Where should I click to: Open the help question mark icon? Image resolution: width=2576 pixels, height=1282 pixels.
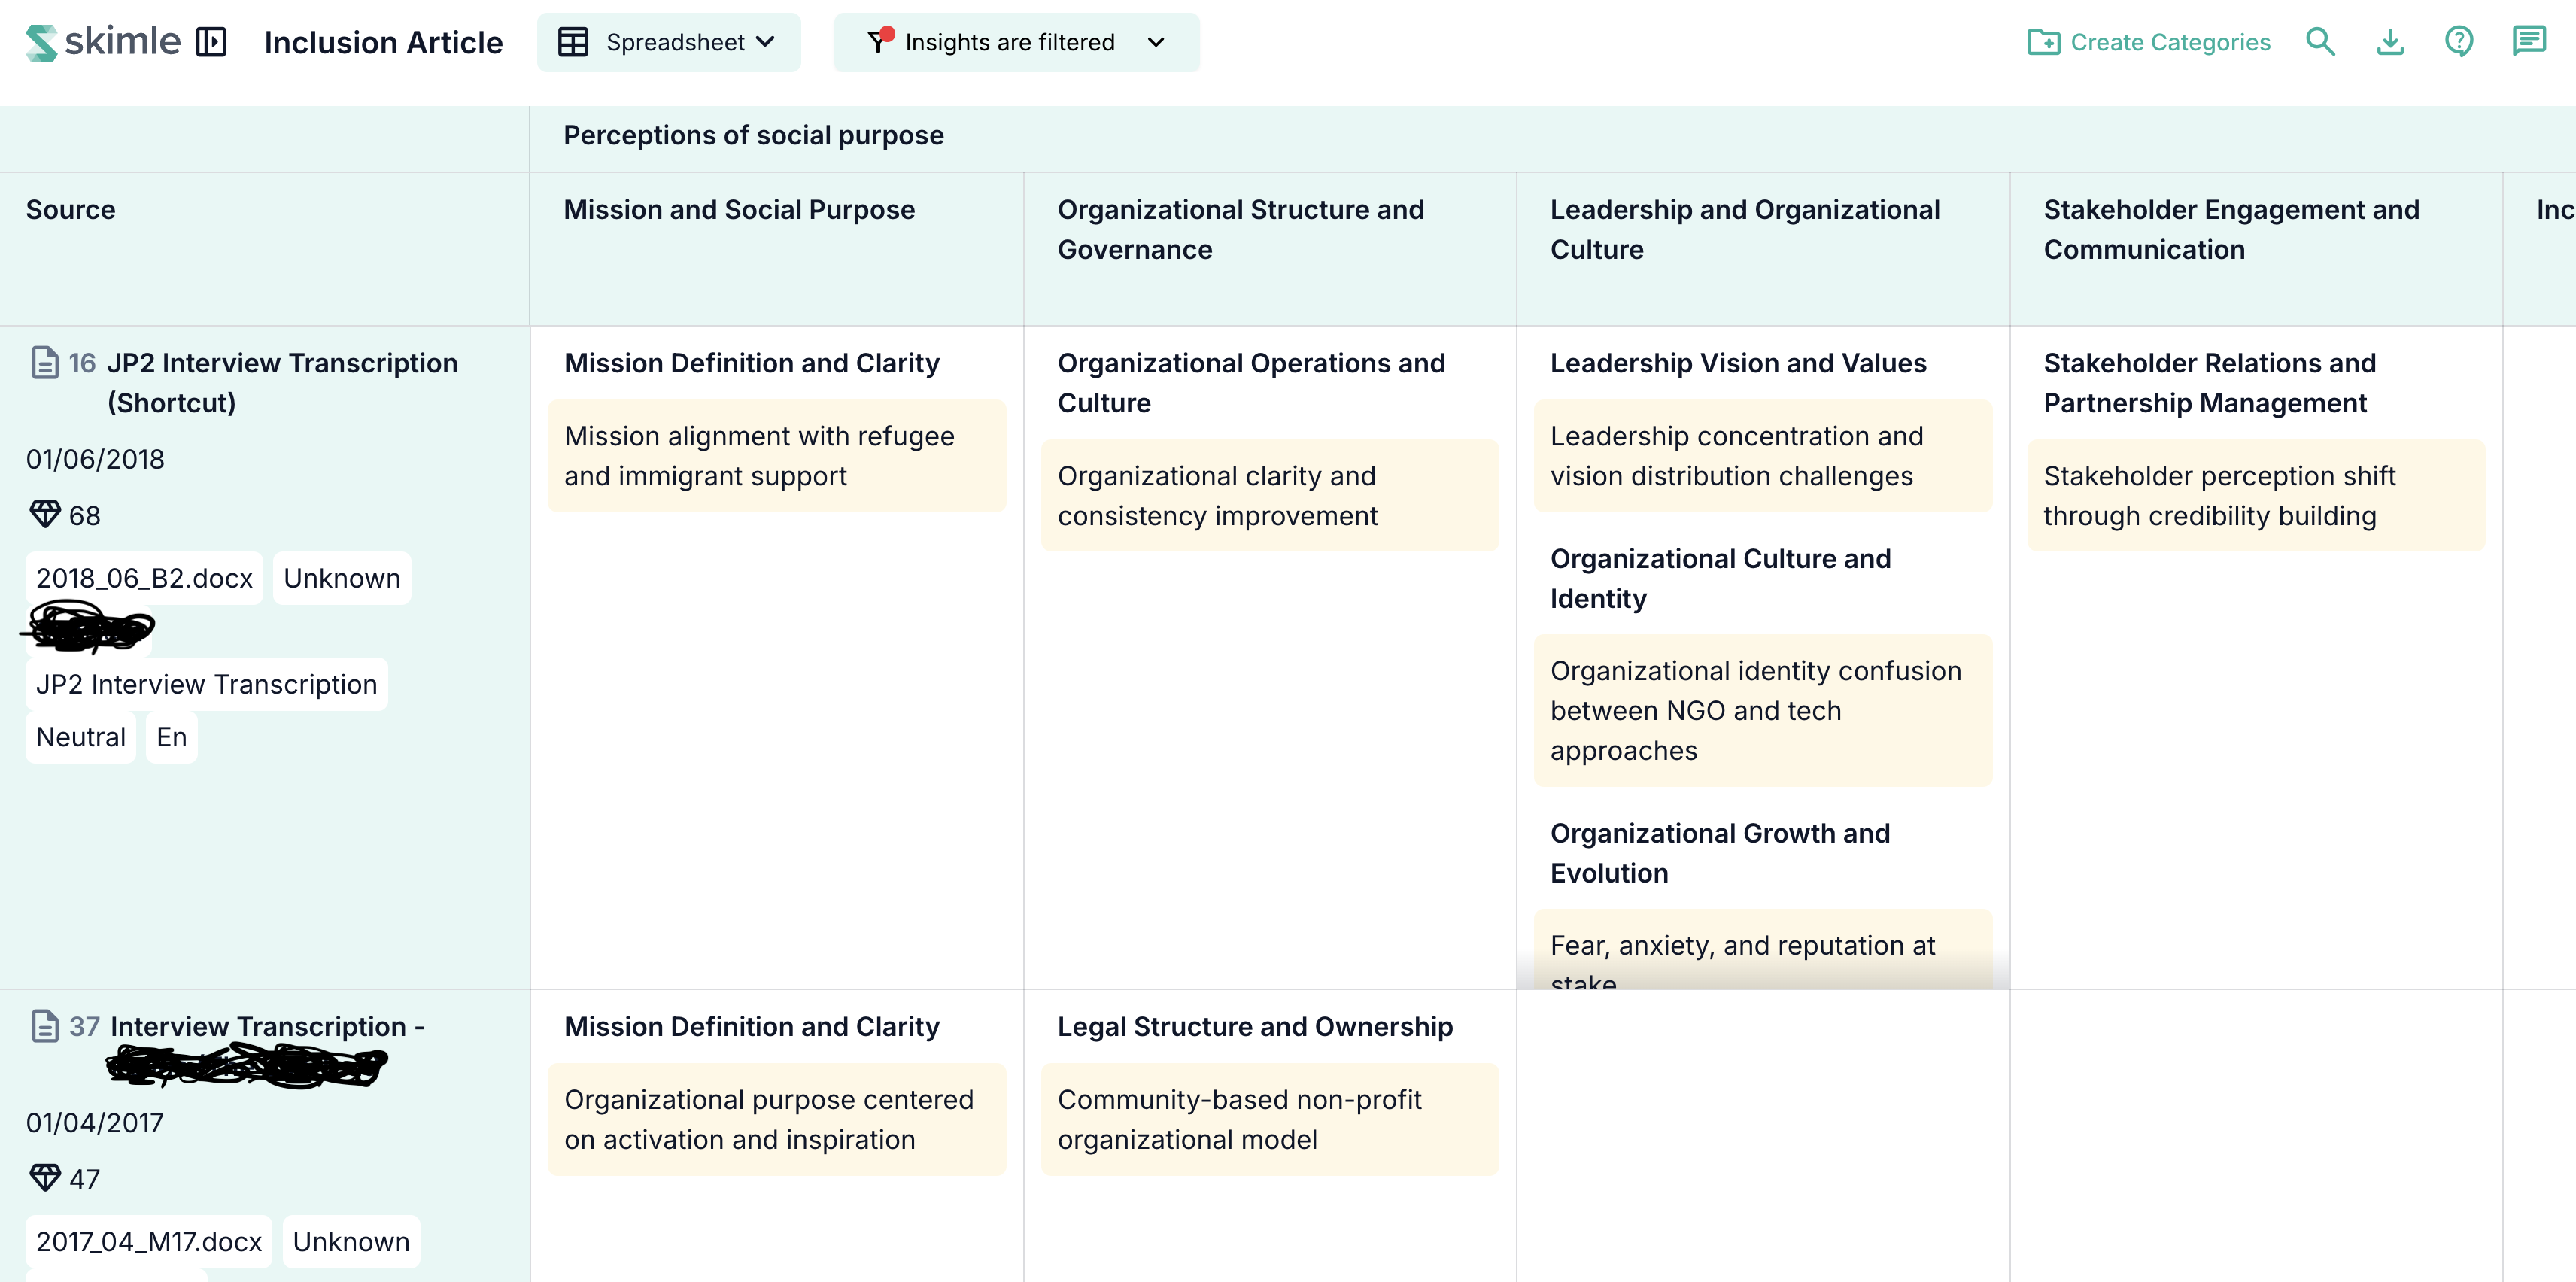2460,42
